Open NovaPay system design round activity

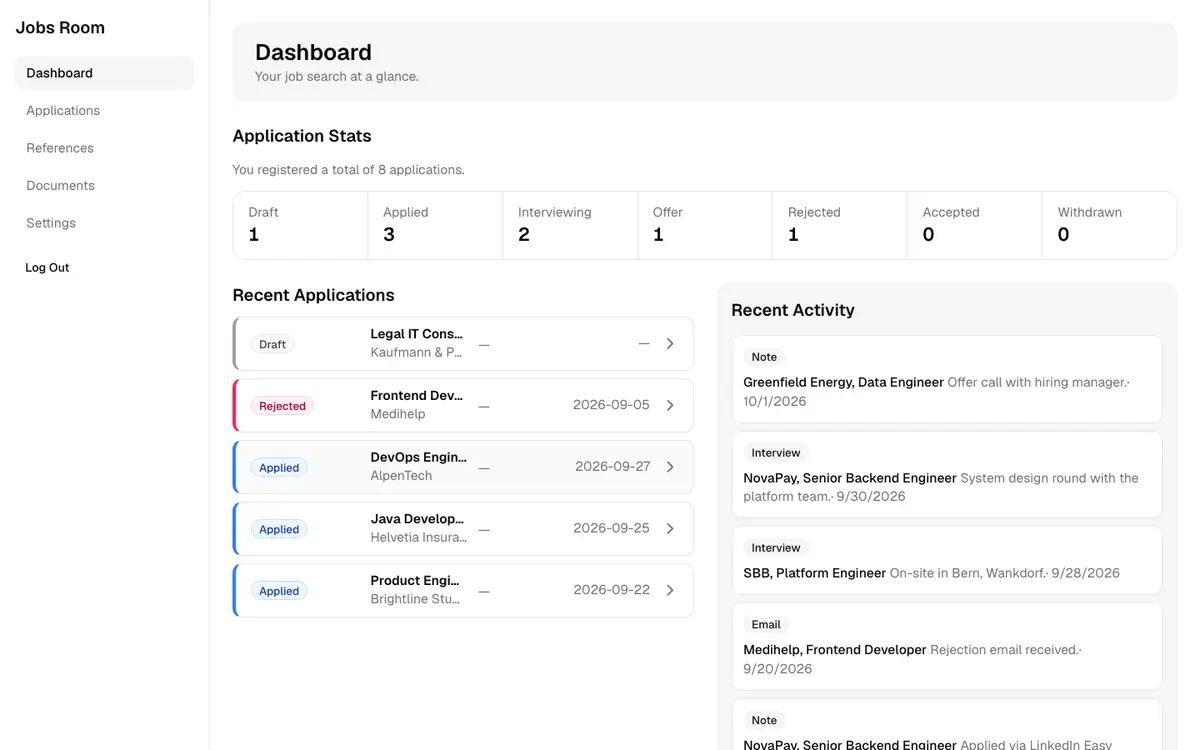947,475
